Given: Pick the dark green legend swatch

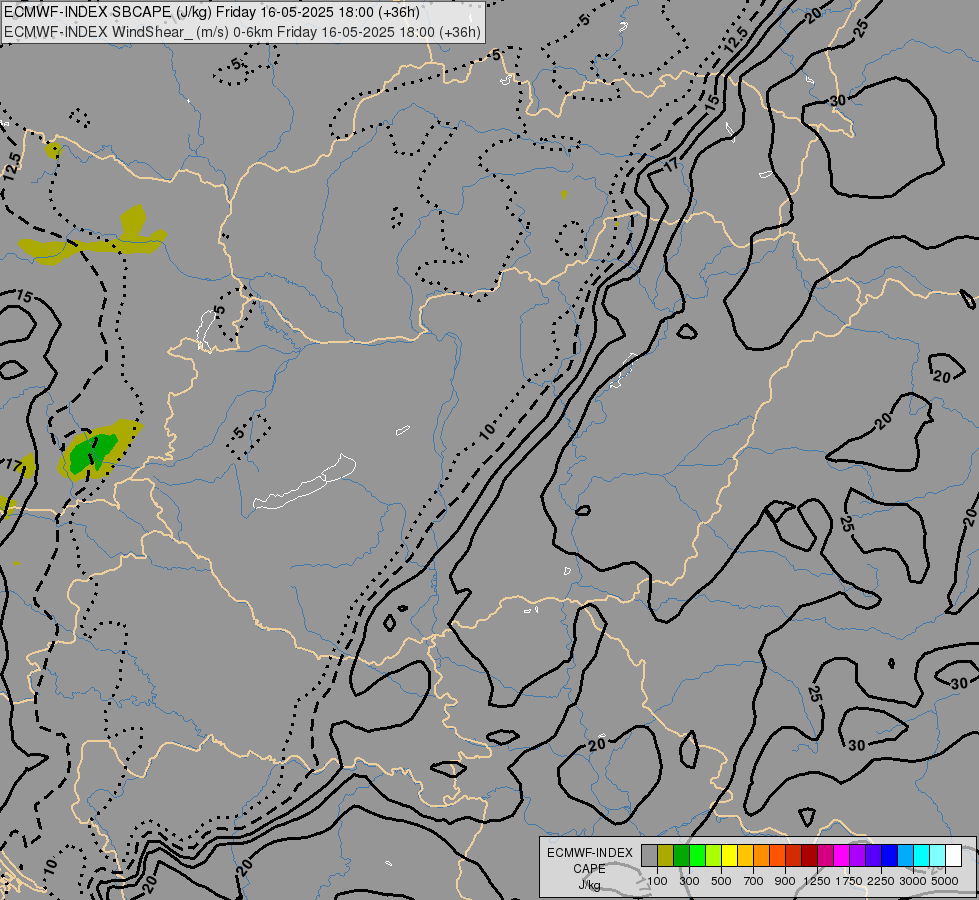Looking at the screenshot, I should (x=681, y=856).
